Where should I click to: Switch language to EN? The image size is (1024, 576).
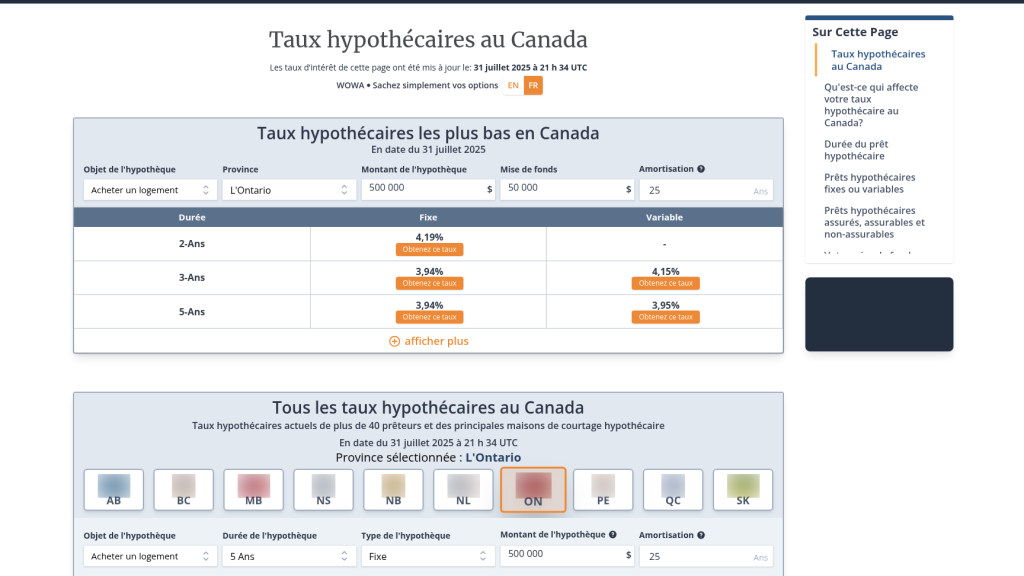click(513, 86)
